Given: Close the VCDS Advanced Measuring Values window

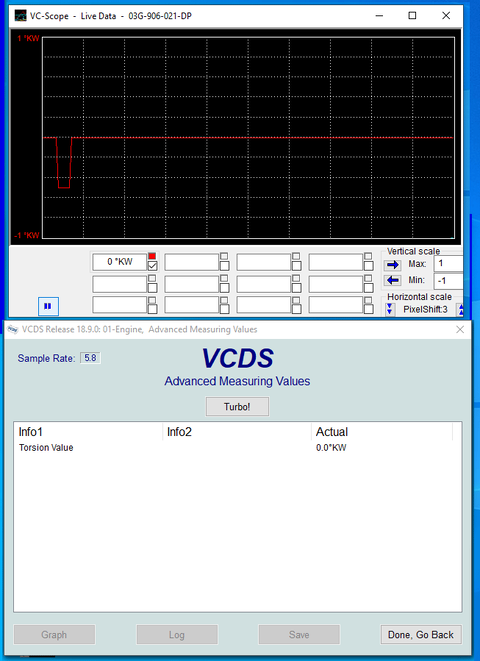Looking at the screenshot, I should [x=460, y=329].
